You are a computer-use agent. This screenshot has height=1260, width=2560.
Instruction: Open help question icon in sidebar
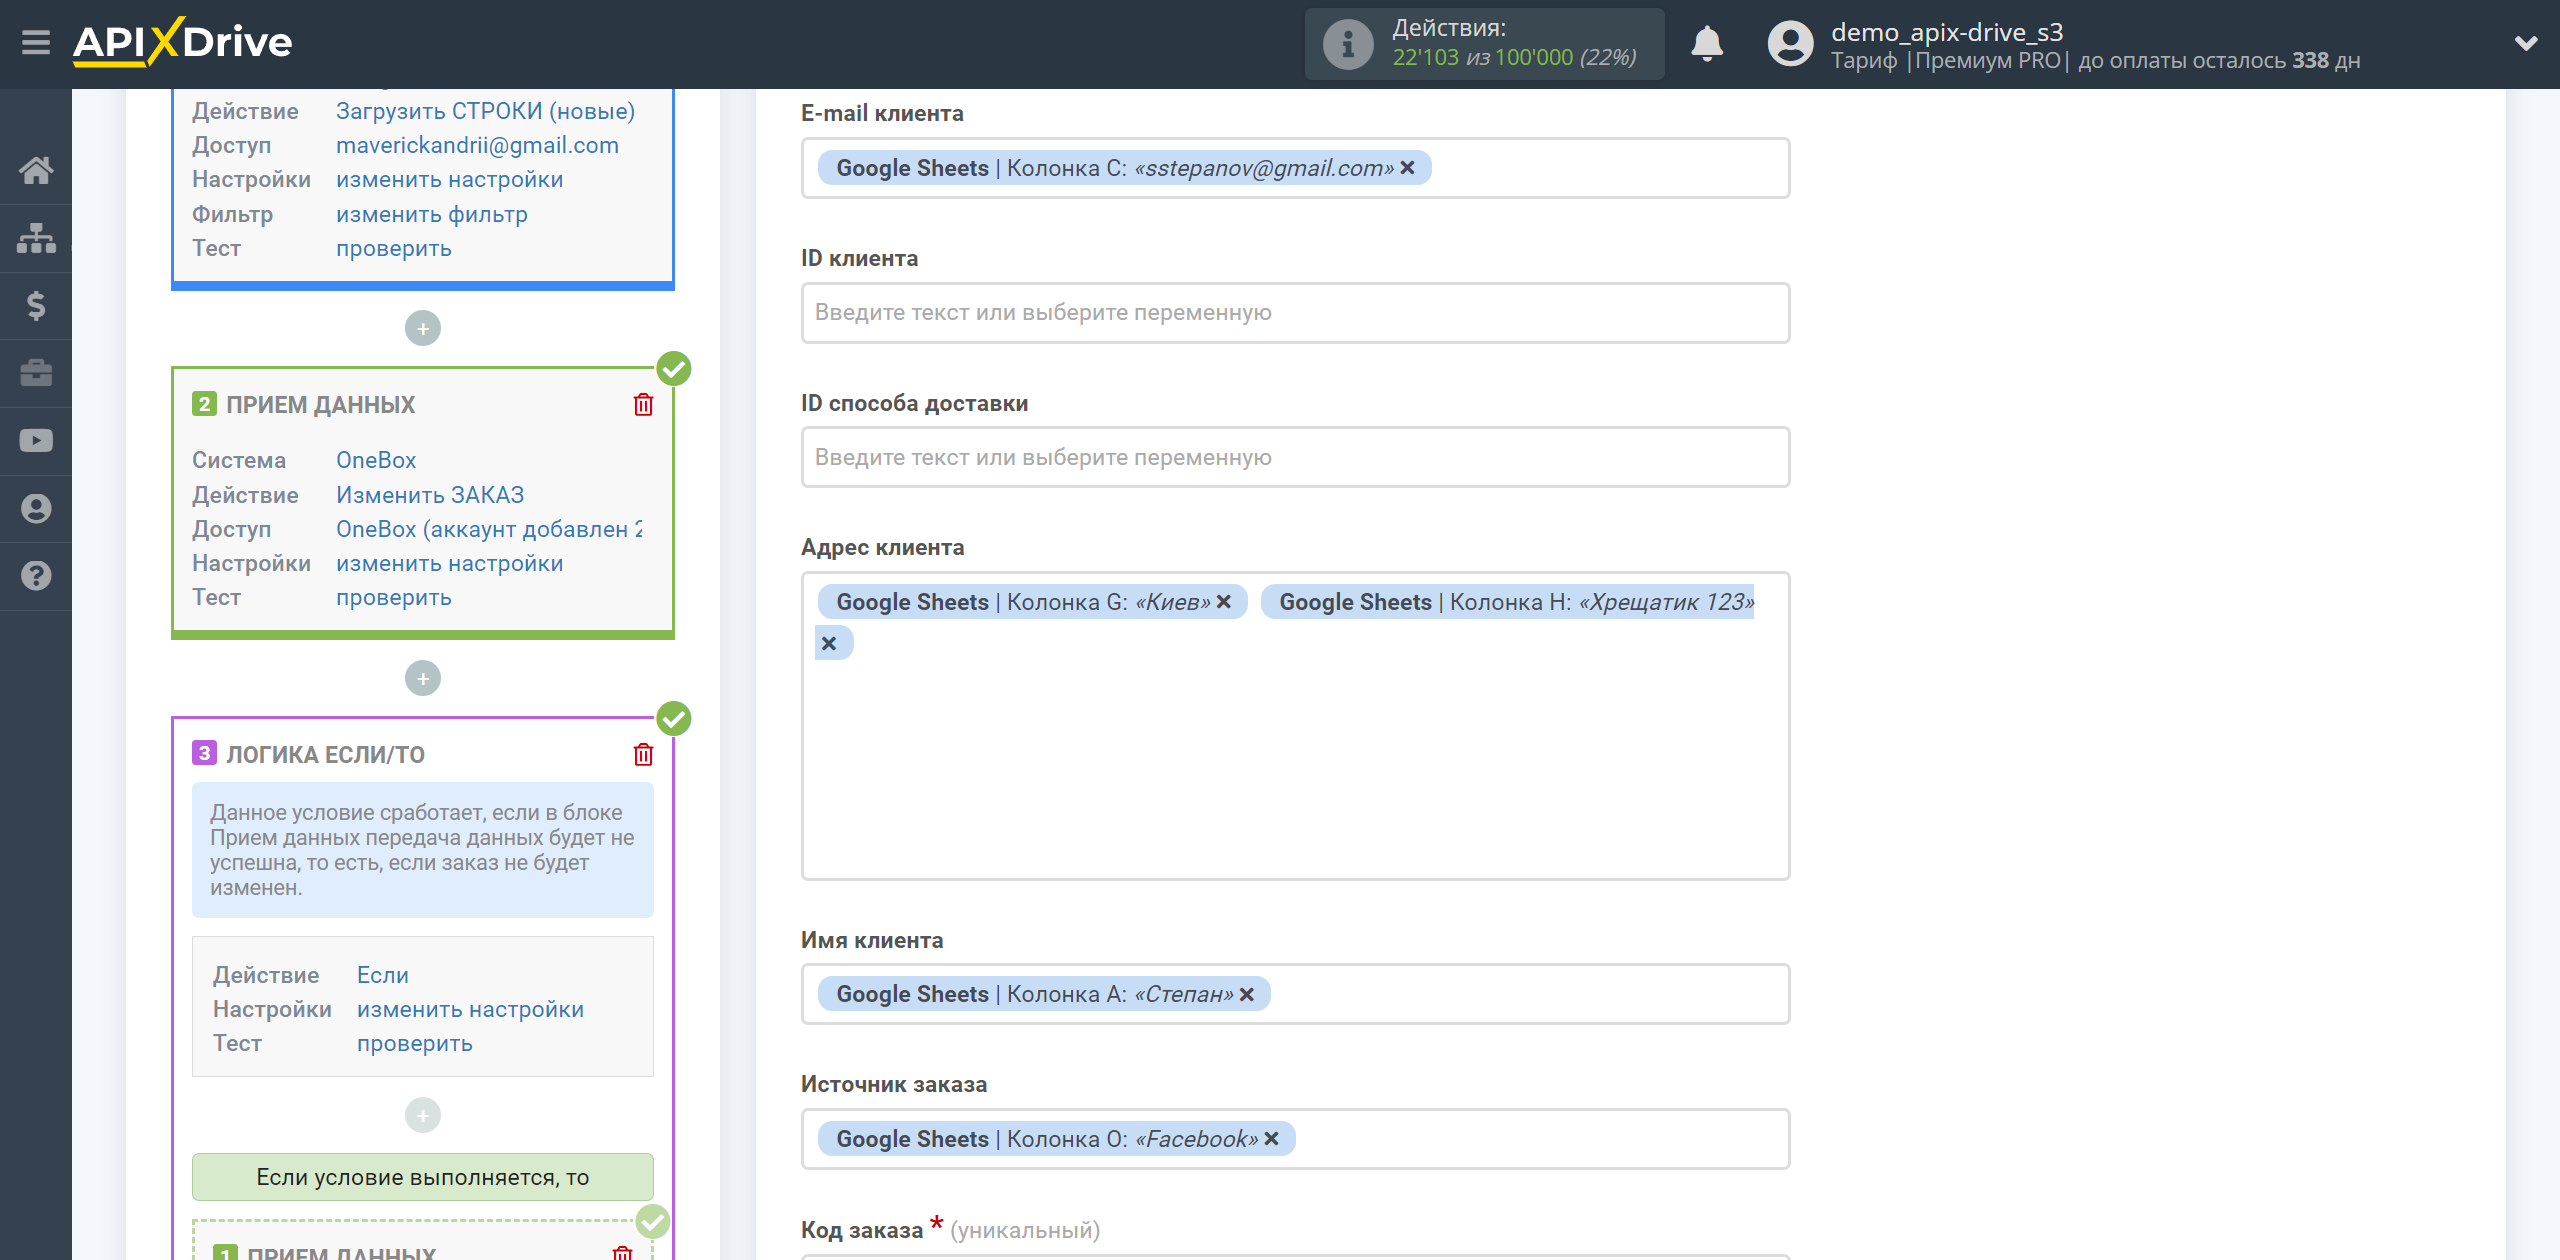pos(36,576)
